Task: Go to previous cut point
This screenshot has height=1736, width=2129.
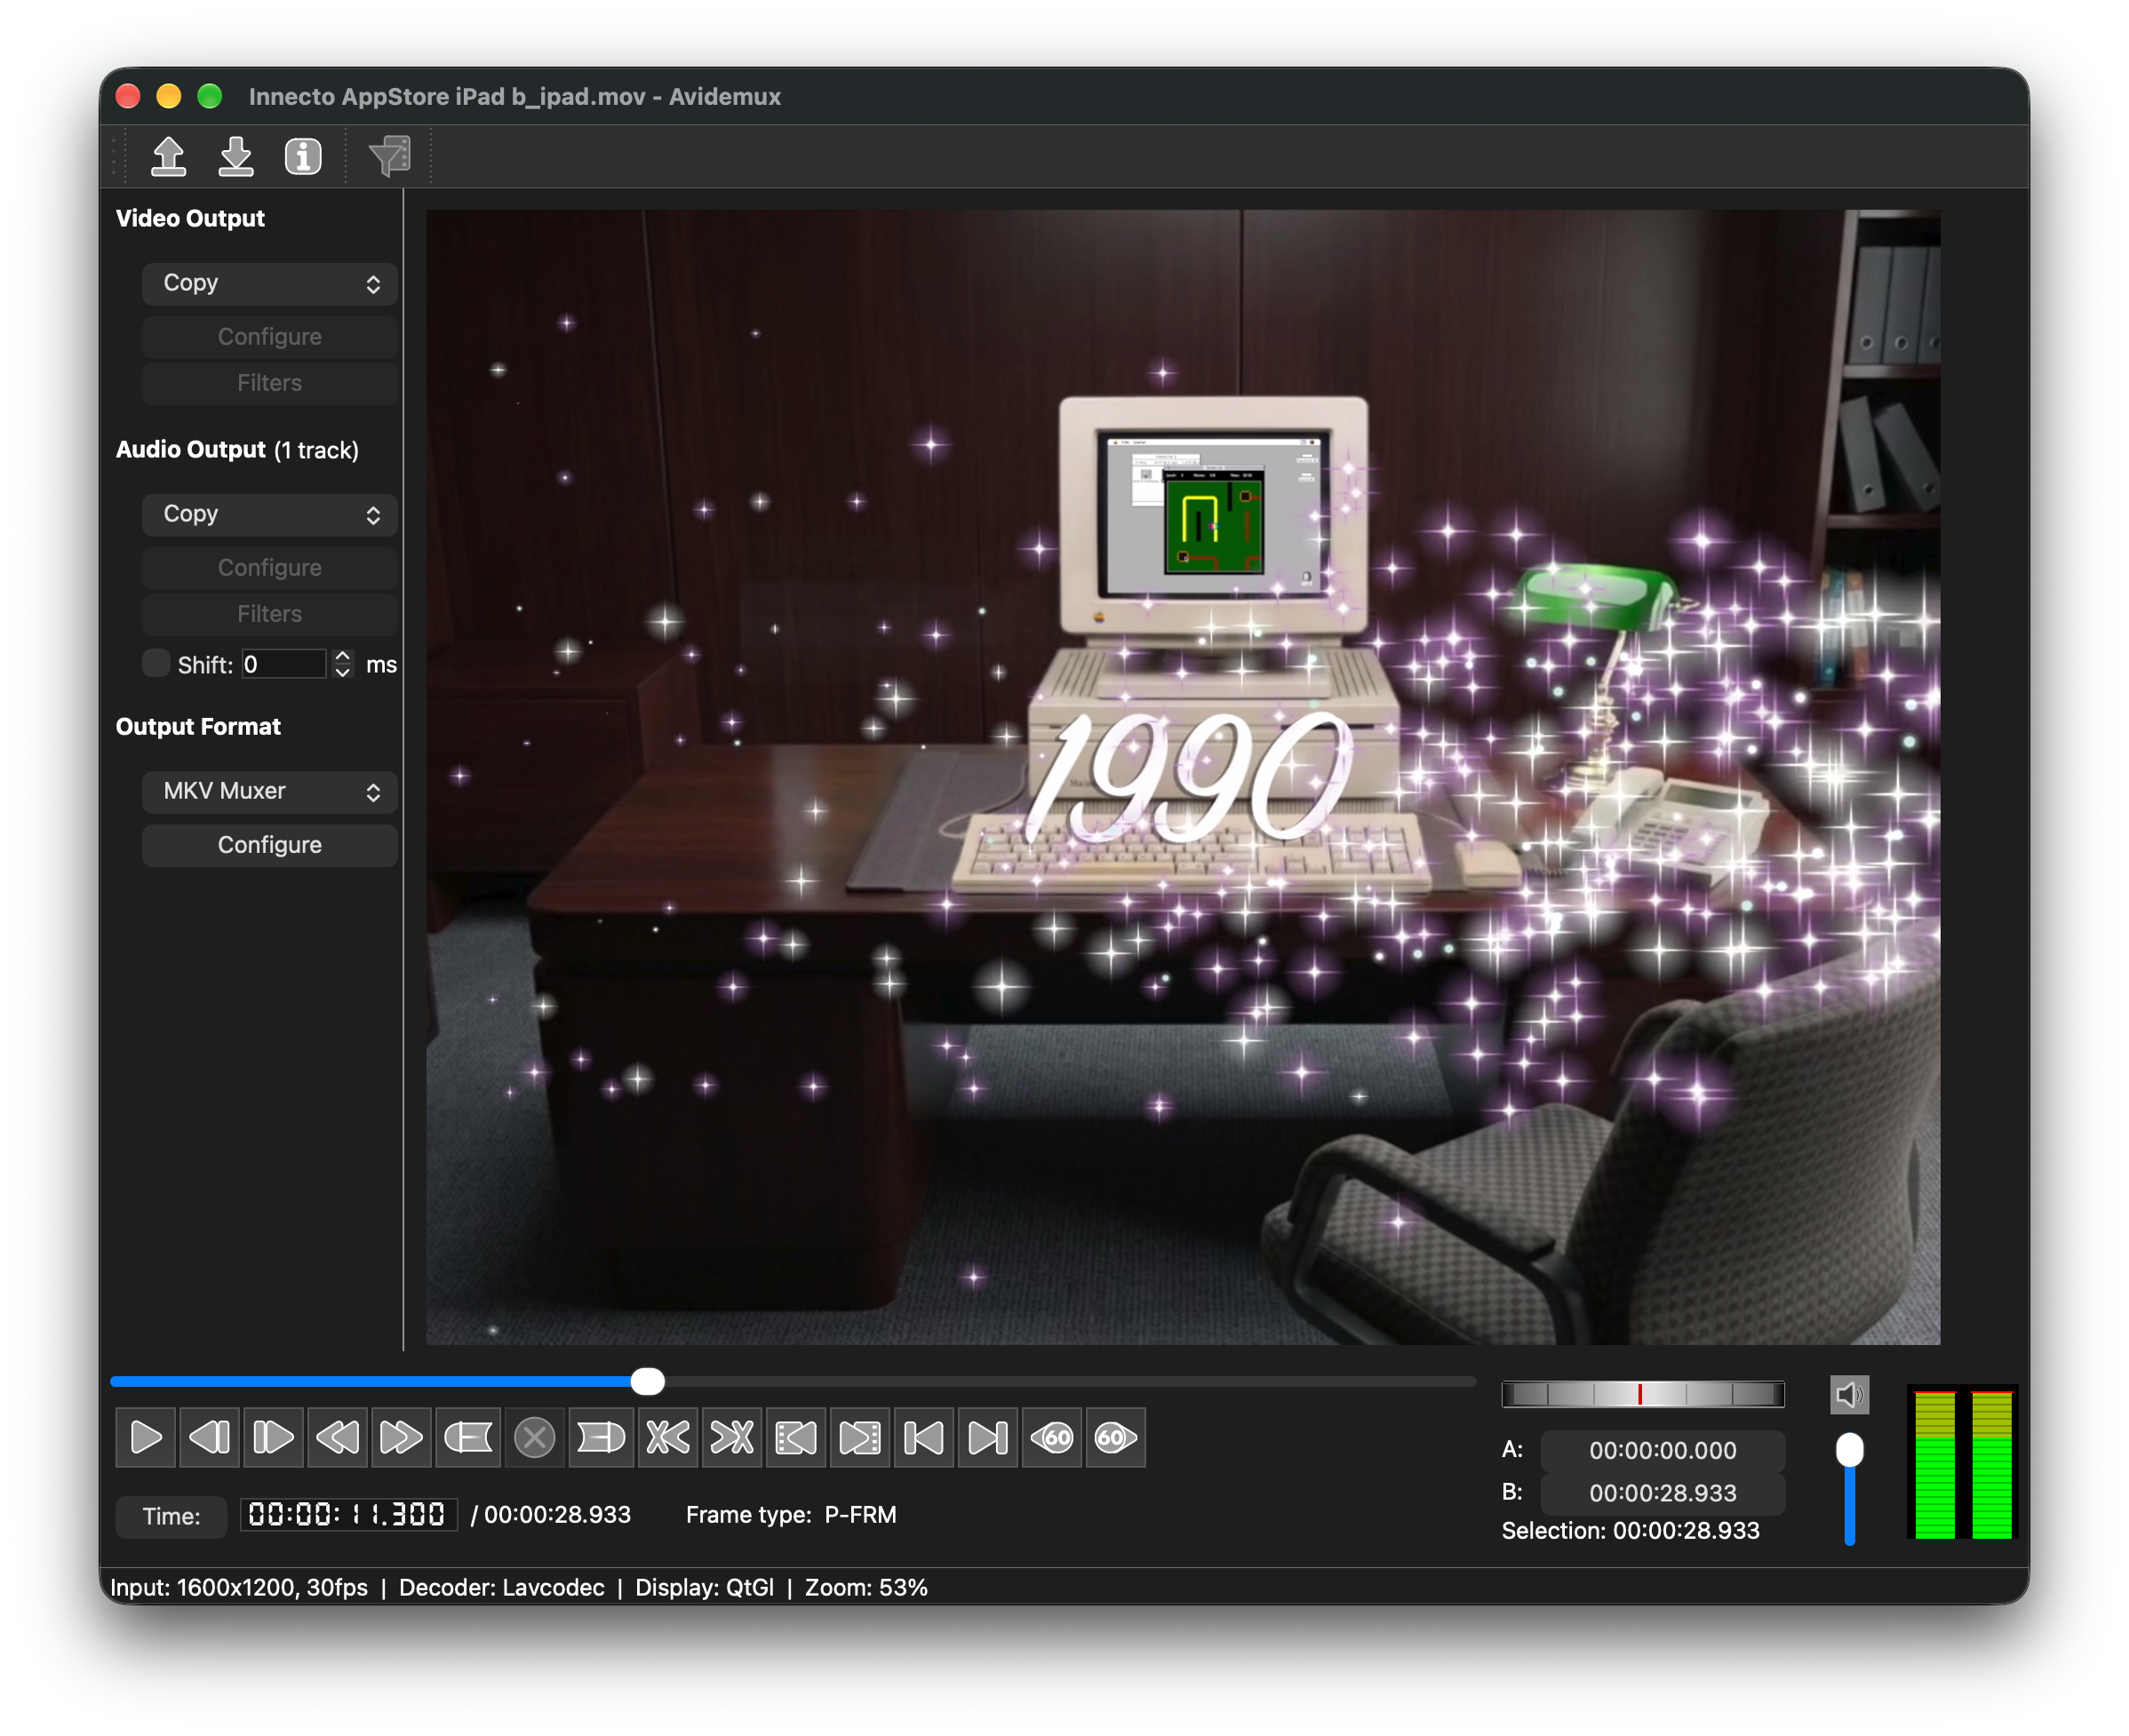Action: click(668, 1438)
